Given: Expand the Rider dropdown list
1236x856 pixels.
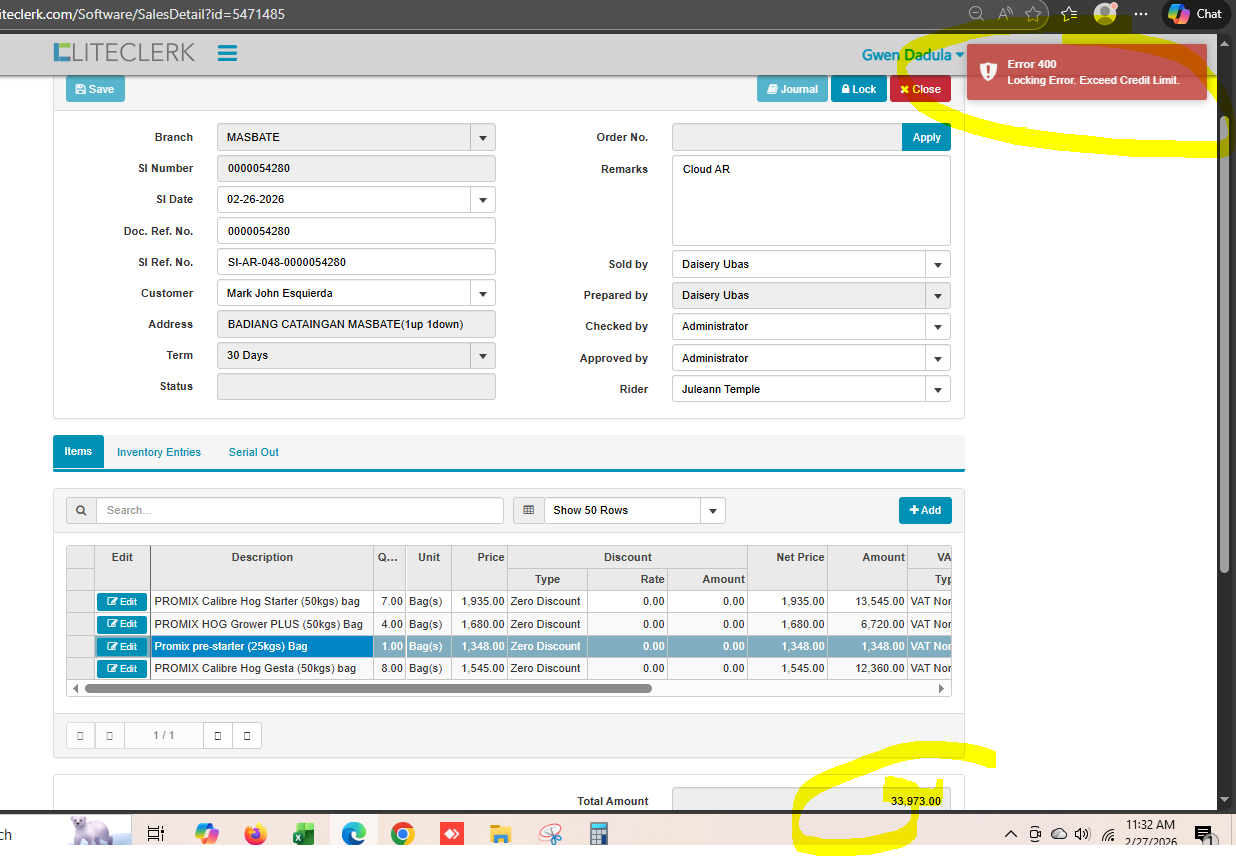Looking at the screenshot, I should click(x=937, y=390).
